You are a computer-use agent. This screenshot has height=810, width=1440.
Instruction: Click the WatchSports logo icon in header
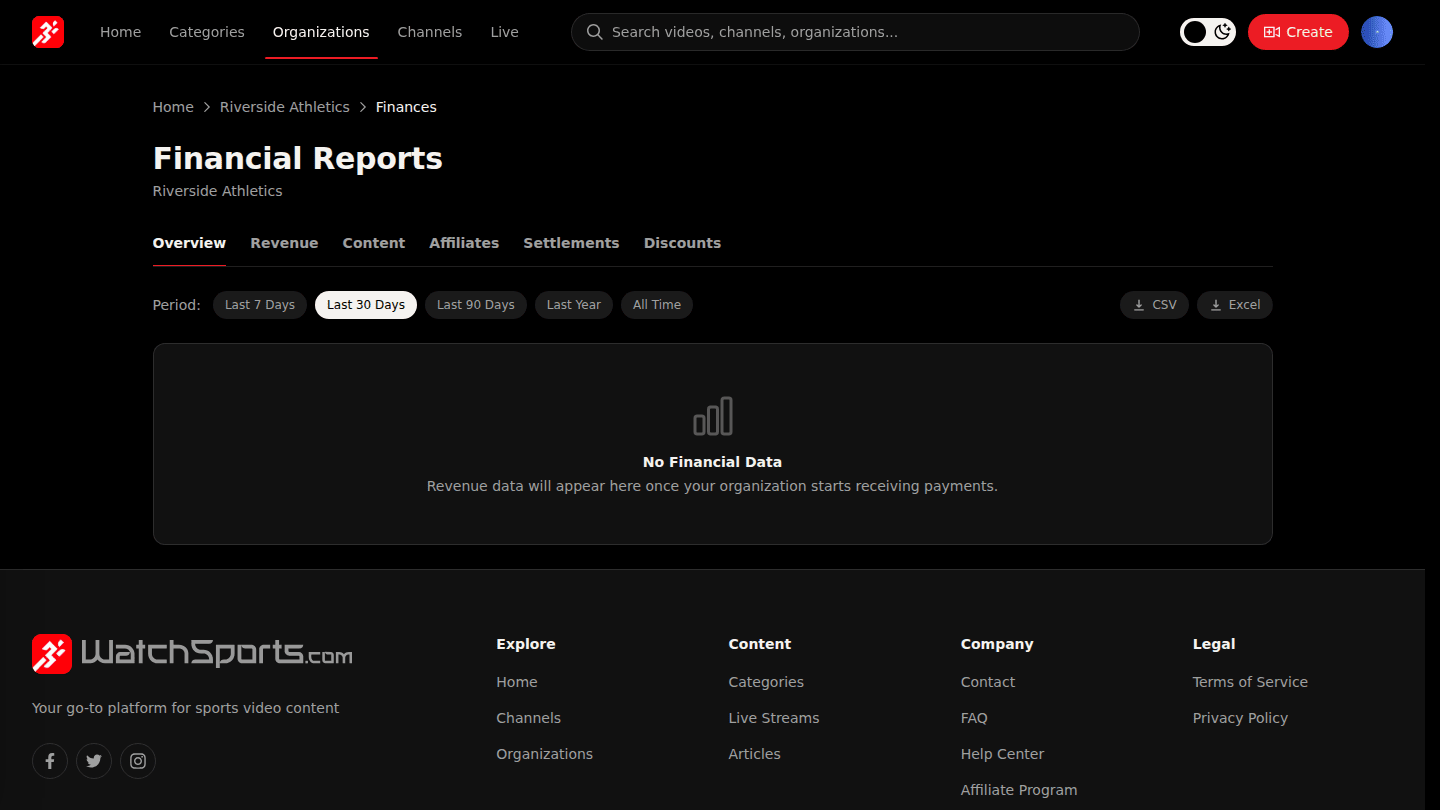pyautogui.click(x=48, y=32)
